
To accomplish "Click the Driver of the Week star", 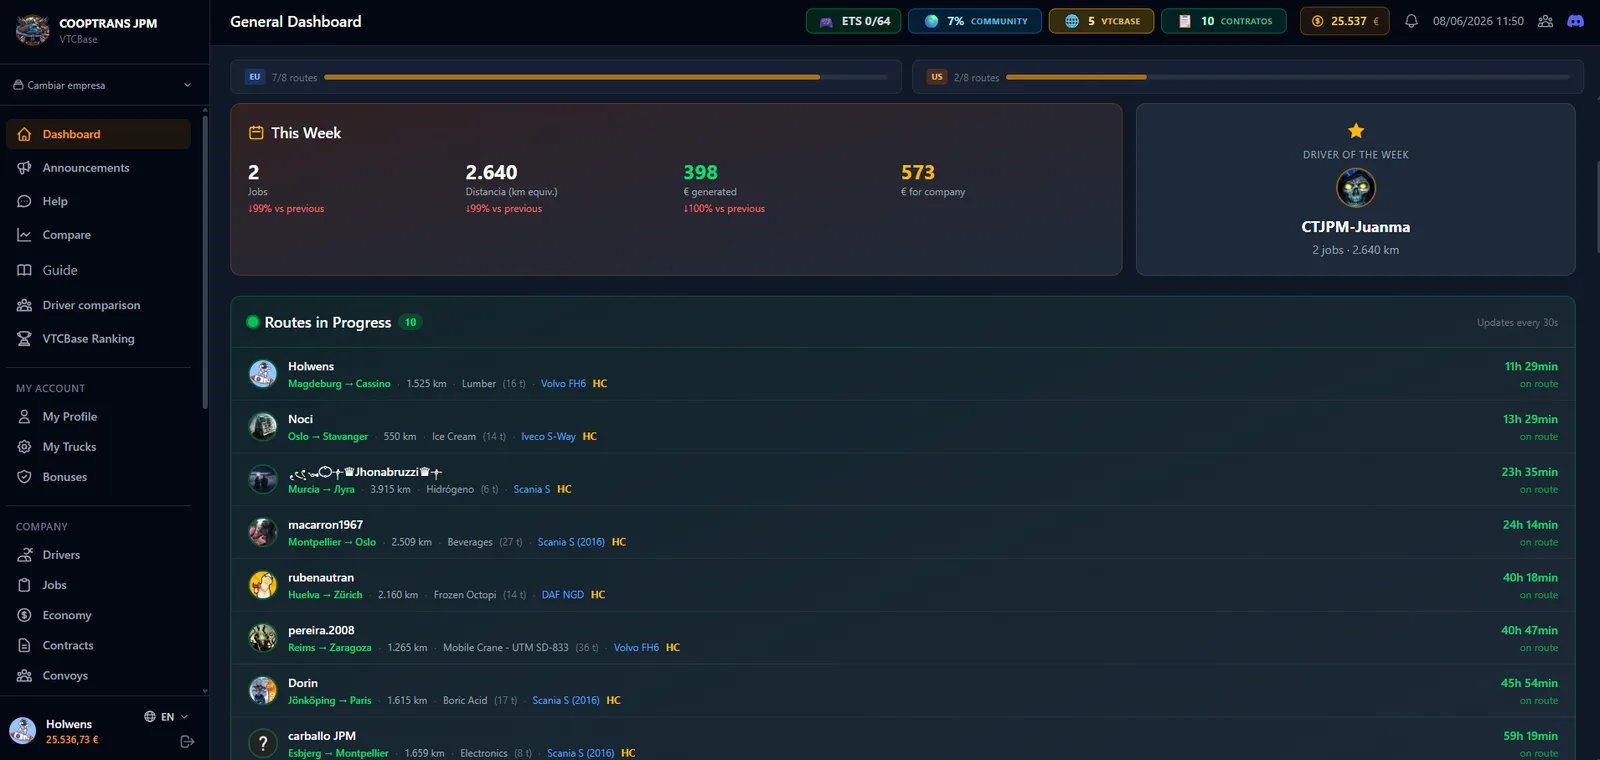I will coord(1356,131).
